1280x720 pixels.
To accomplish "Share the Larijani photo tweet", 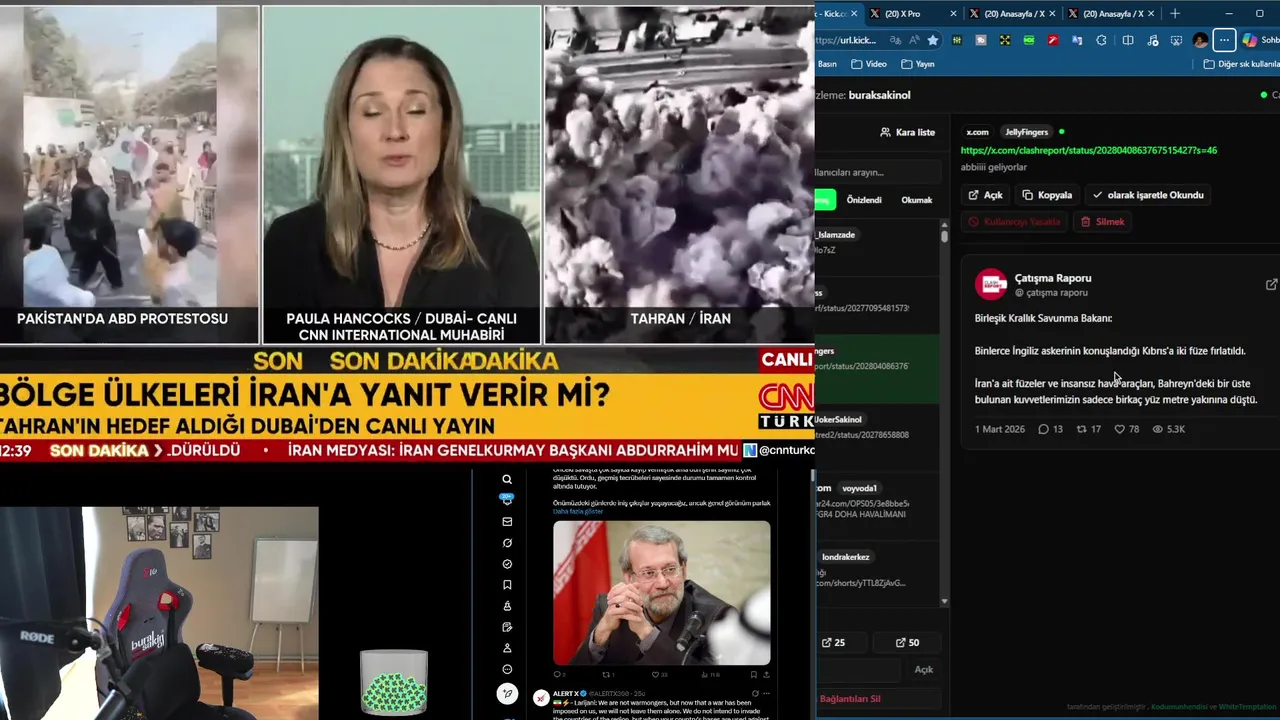I will [x=767, y=674].
